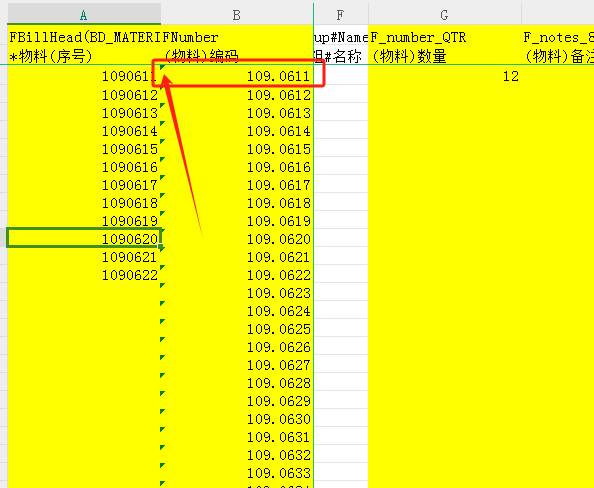
Task: Select cell with value 109.0627
Action: (237, 364)
